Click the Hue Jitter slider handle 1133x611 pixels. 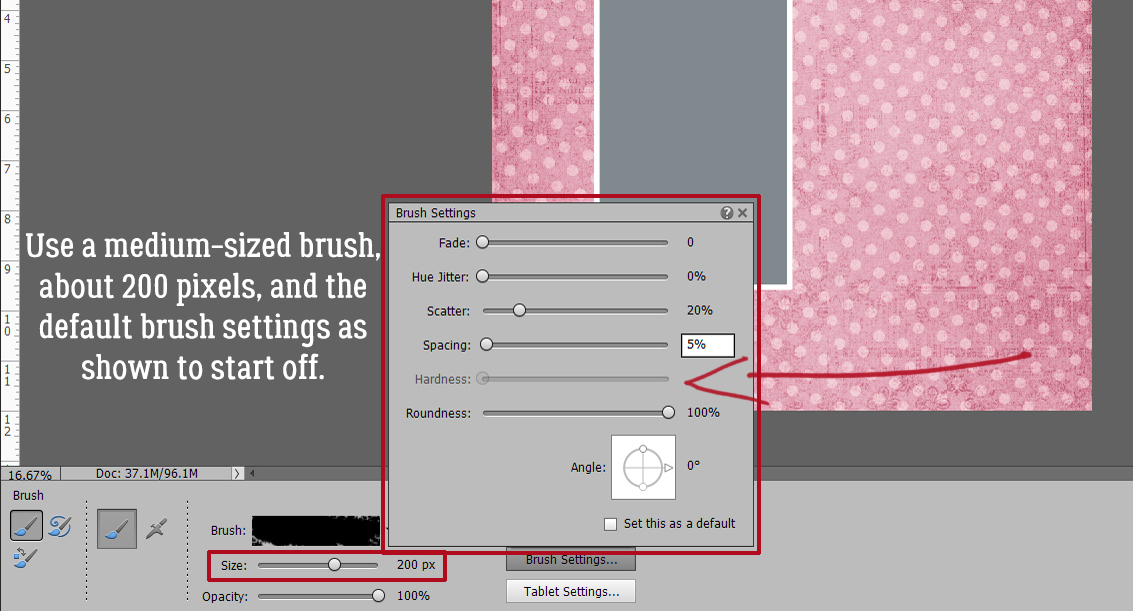(483, 277)
